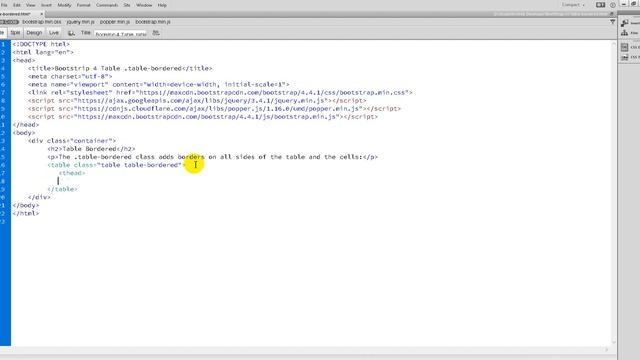Filter related files using funnel icon
This screenshot has width=640, height=360.
[x=613, y=22]
